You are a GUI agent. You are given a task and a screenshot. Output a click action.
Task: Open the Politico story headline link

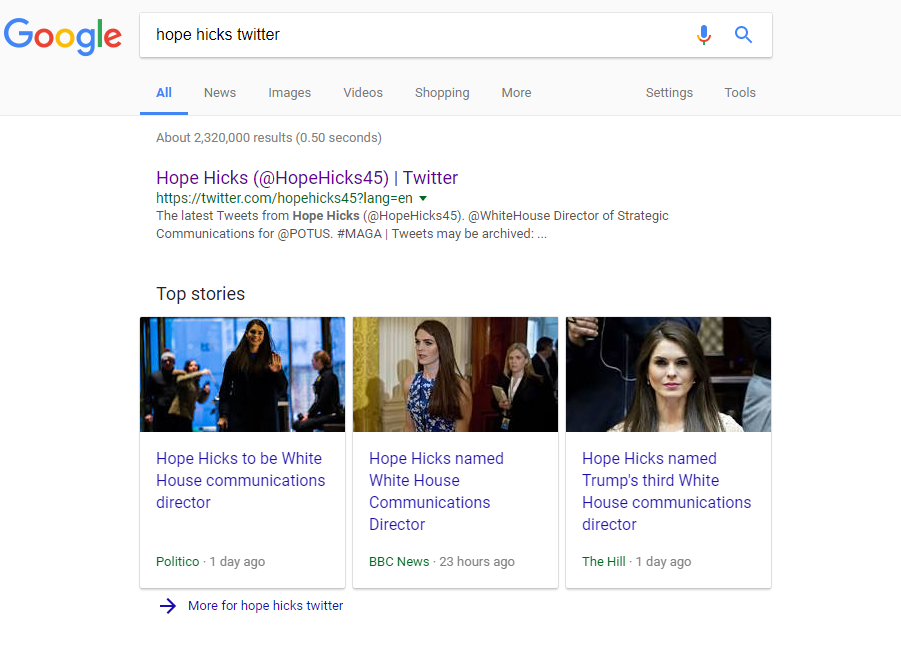(241, 480)
